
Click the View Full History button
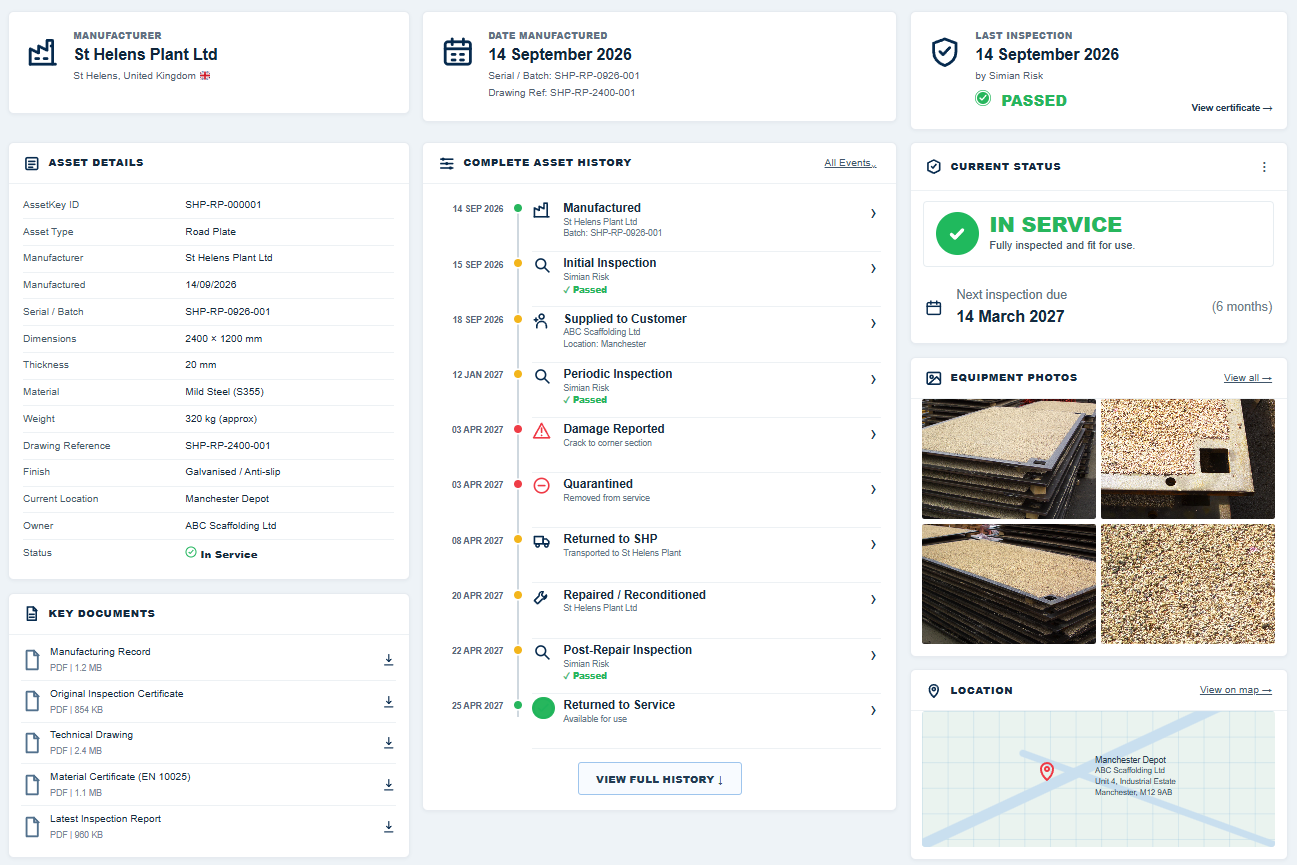click(x=660, y=779)
